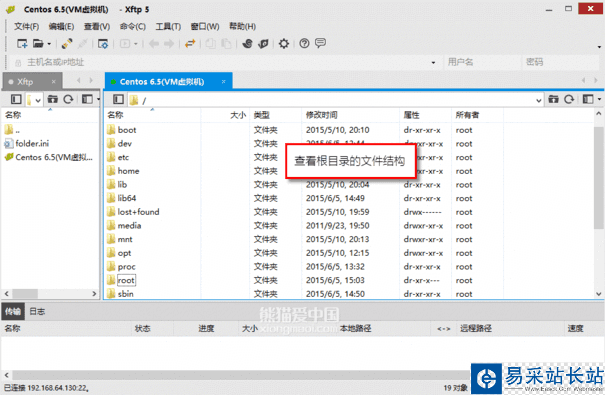Select the lost+found folder

(x=138, y=212)
